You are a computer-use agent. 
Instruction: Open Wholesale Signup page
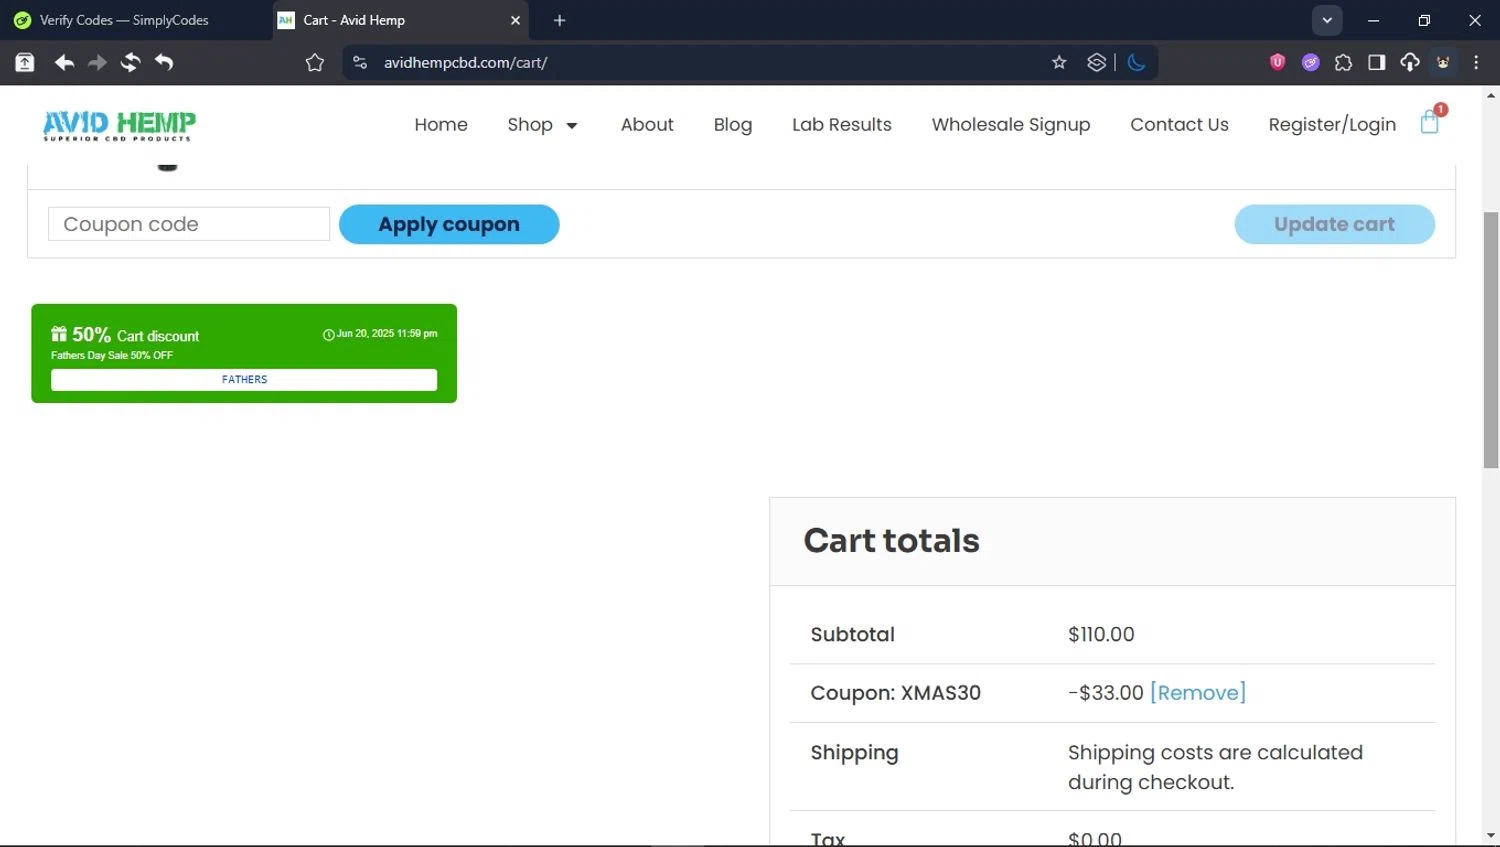click(x=1011, y=124)
